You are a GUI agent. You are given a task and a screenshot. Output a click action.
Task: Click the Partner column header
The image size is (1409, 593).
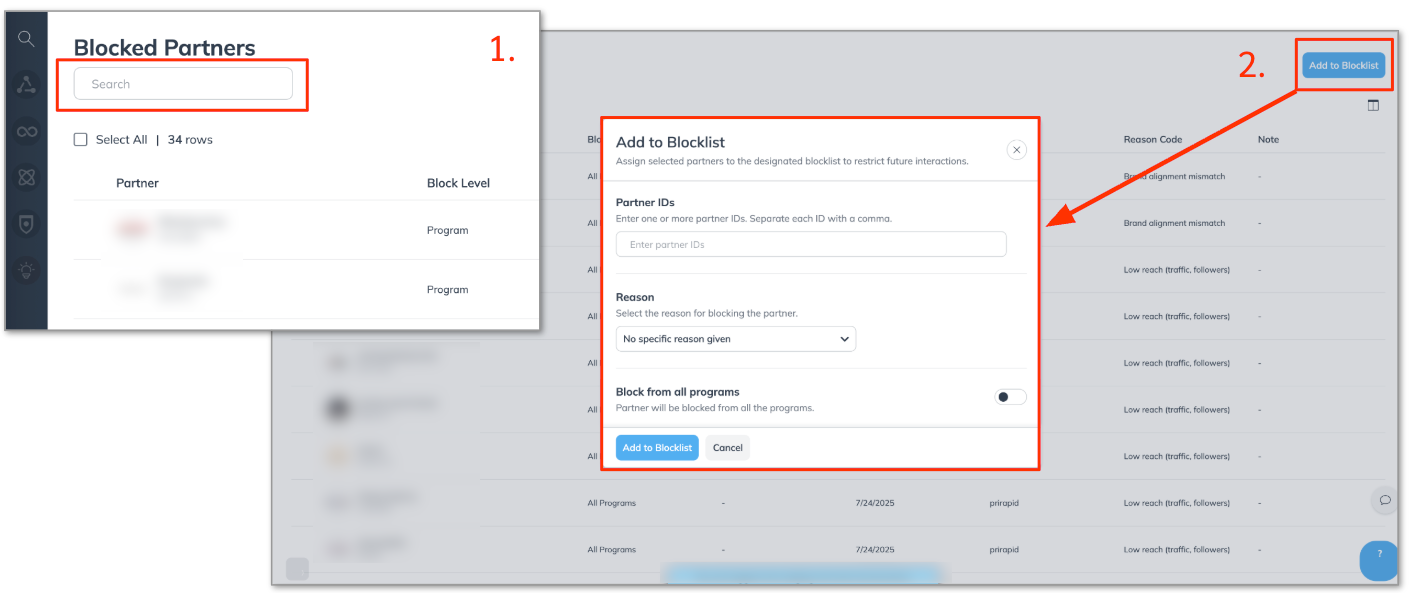(137, 183)
